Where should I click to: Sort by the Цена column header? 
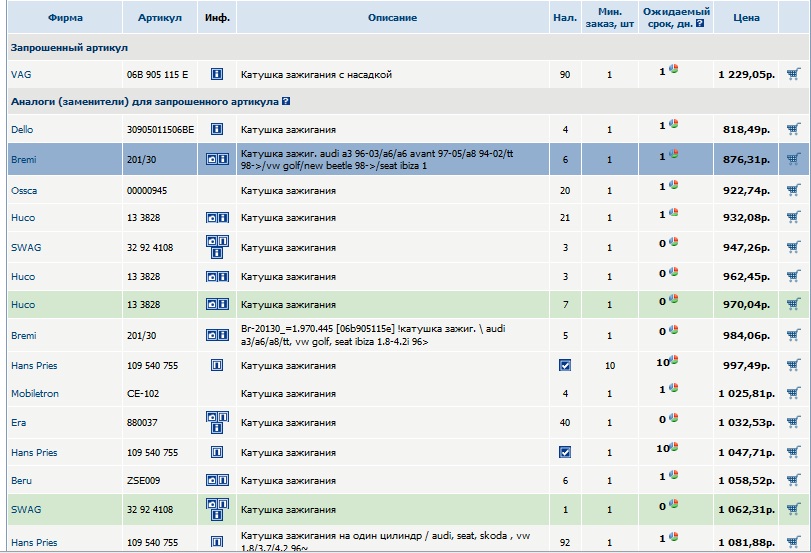(745, 18)
